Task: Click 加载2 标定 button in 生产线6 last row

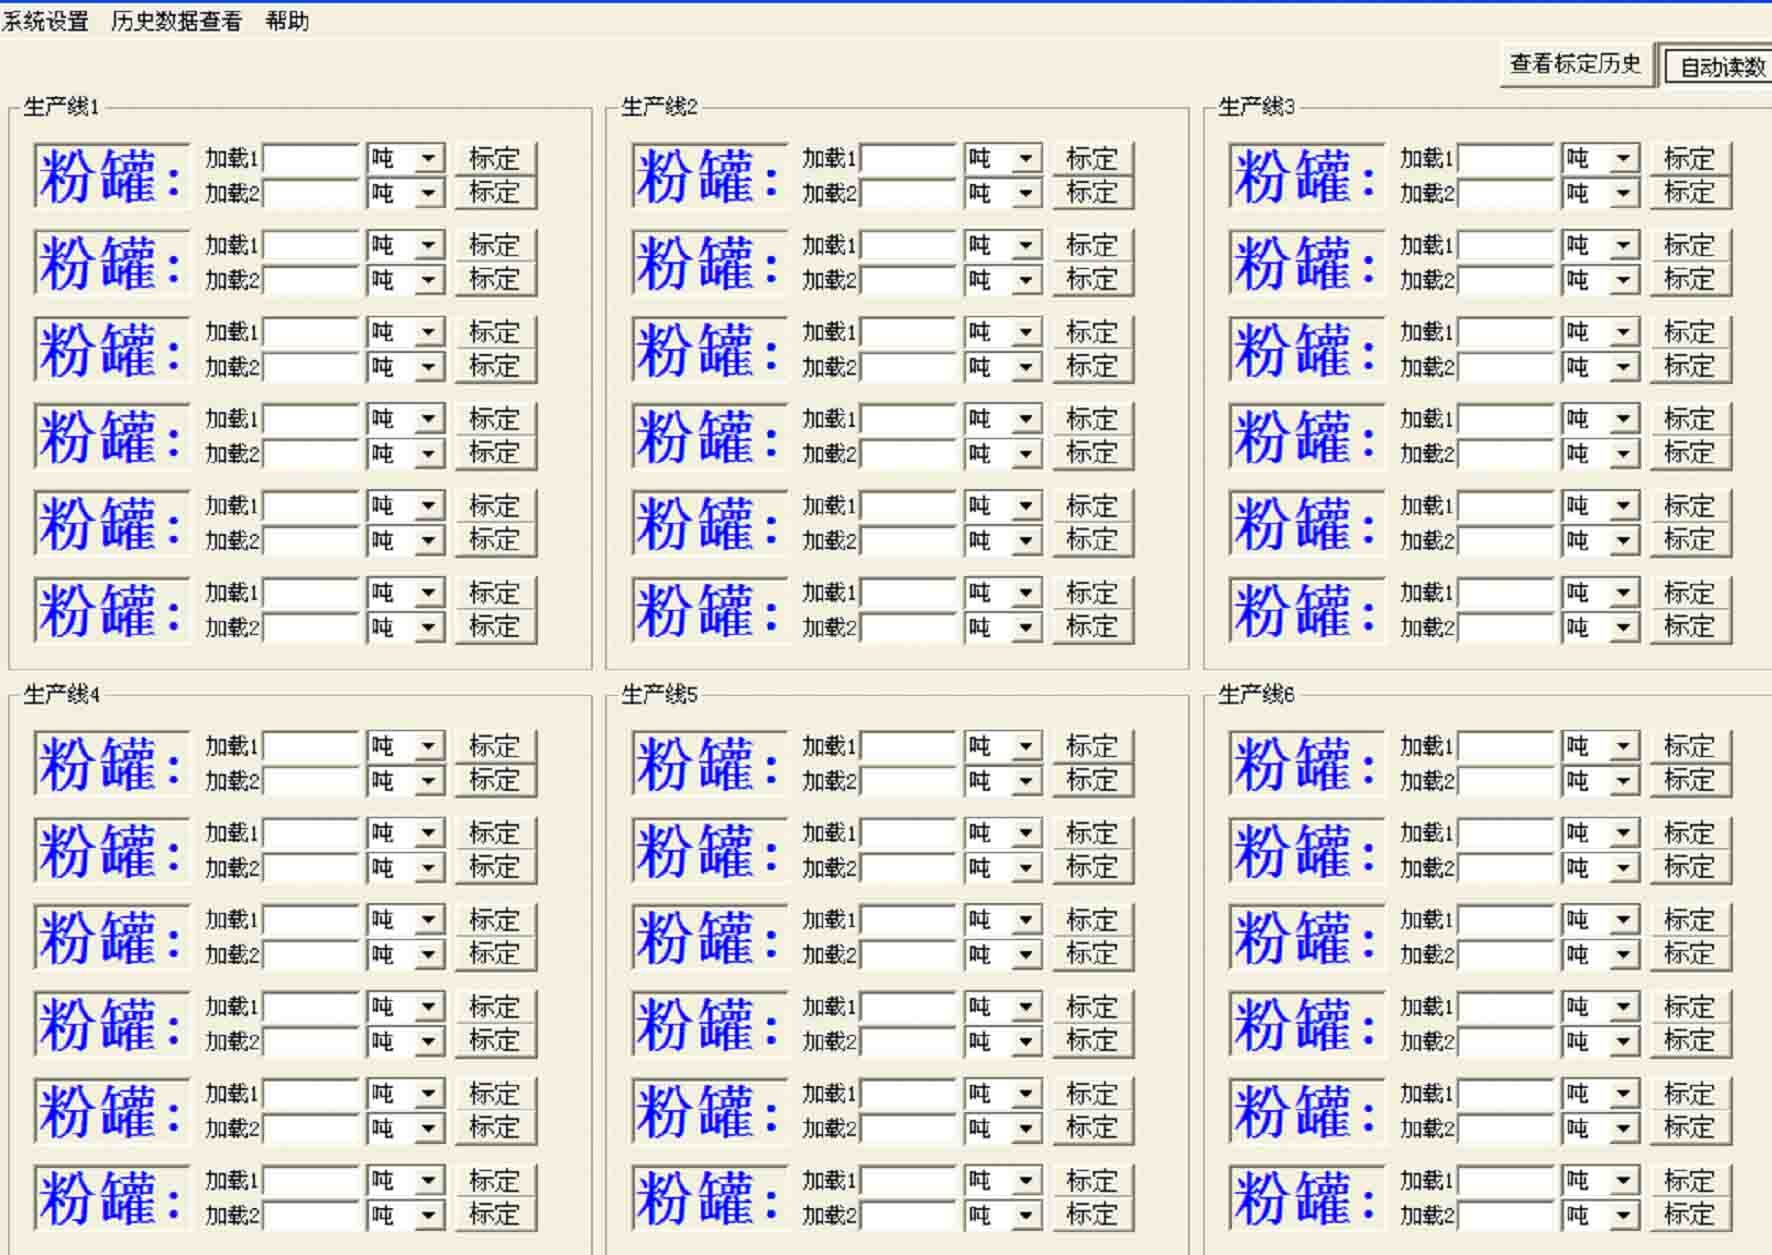Action: [x=1689, y=1215]
